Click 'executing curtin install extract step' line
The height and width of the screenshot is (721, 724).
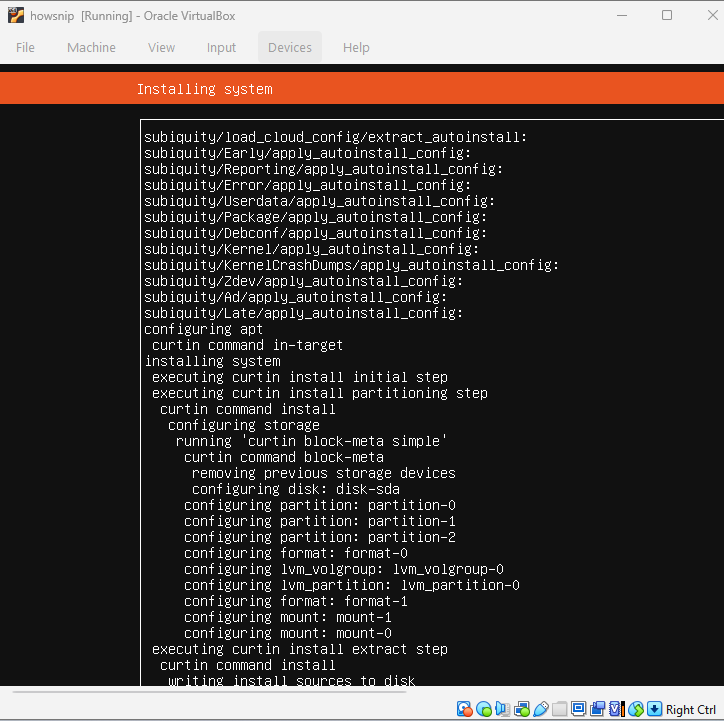click(x=300, y=649)
